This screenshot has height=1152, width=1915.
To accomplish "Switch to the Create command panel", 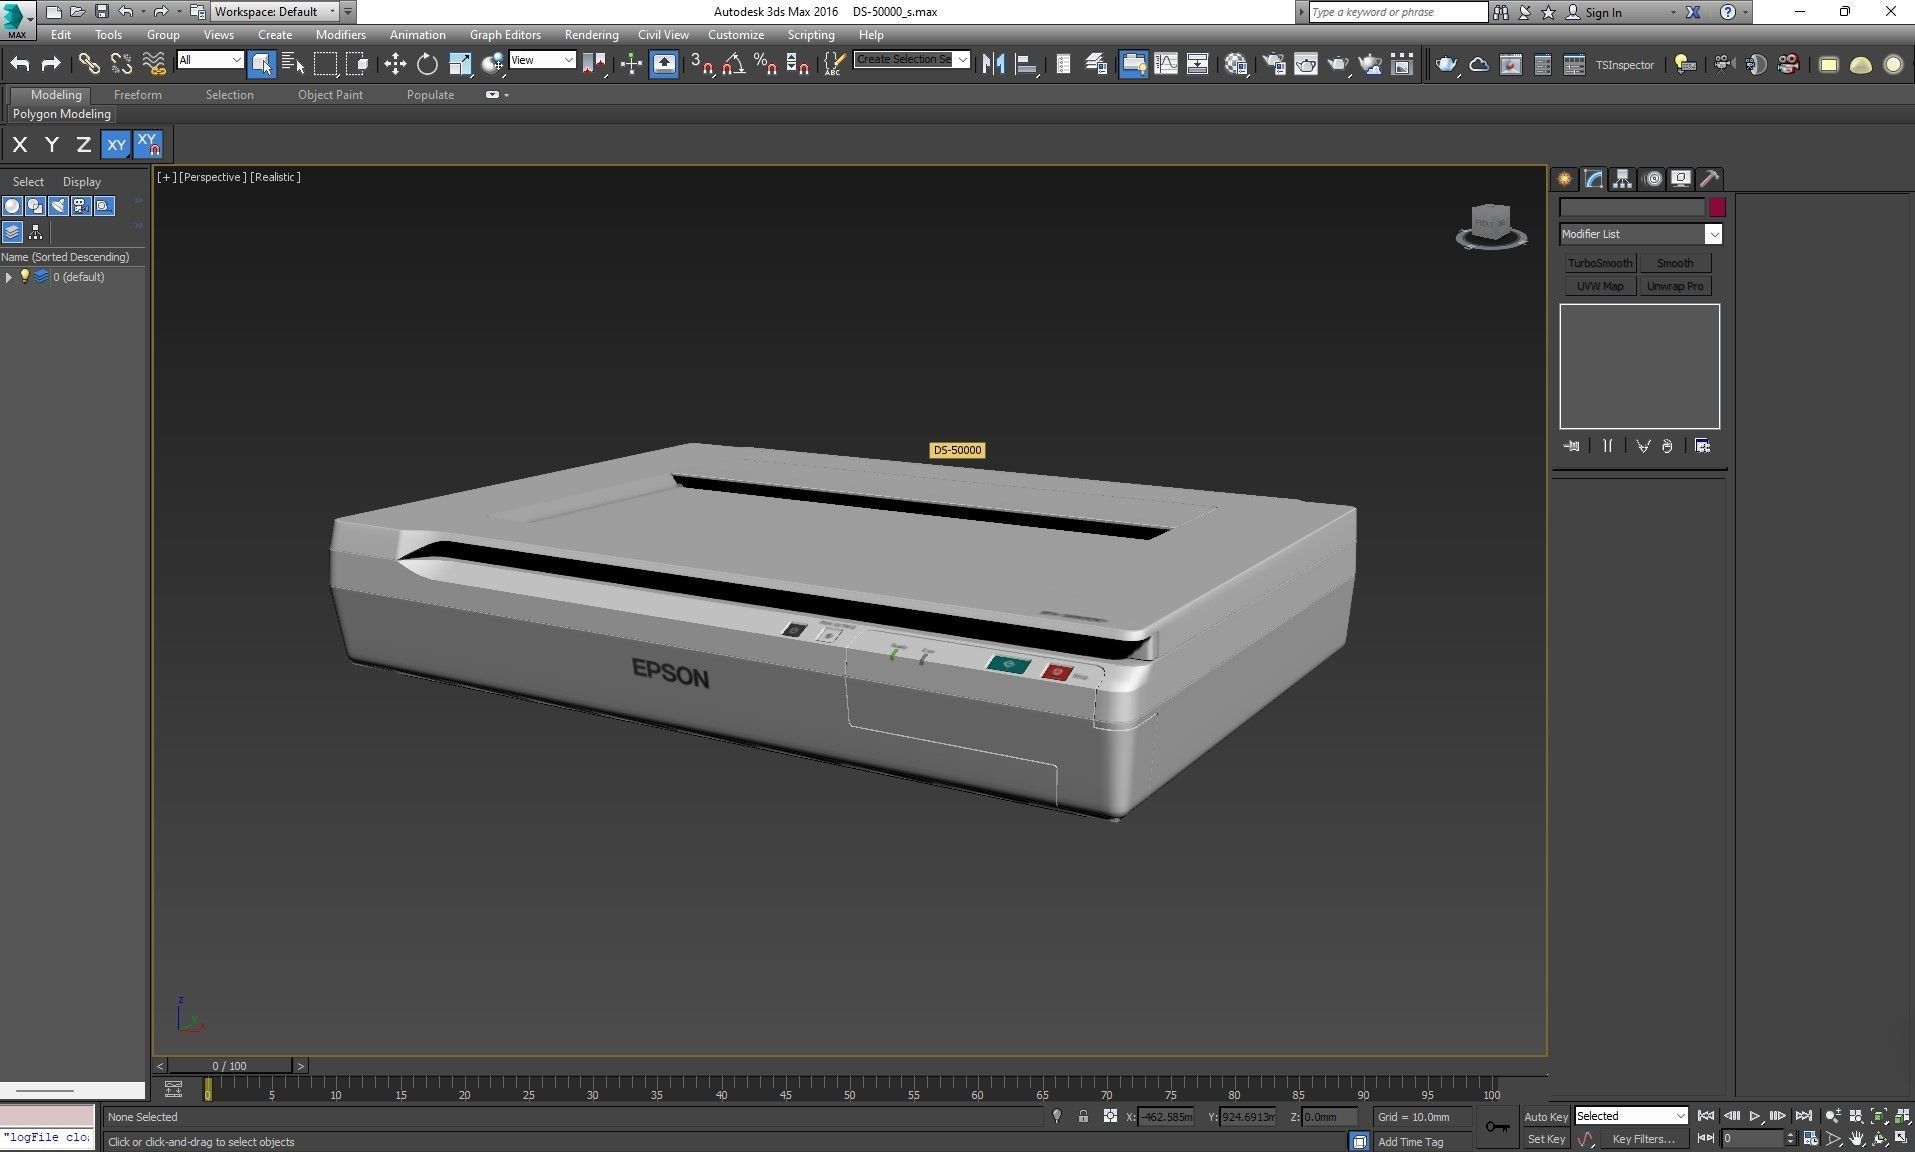I will pyautogui.click(x=1565, y=179).
